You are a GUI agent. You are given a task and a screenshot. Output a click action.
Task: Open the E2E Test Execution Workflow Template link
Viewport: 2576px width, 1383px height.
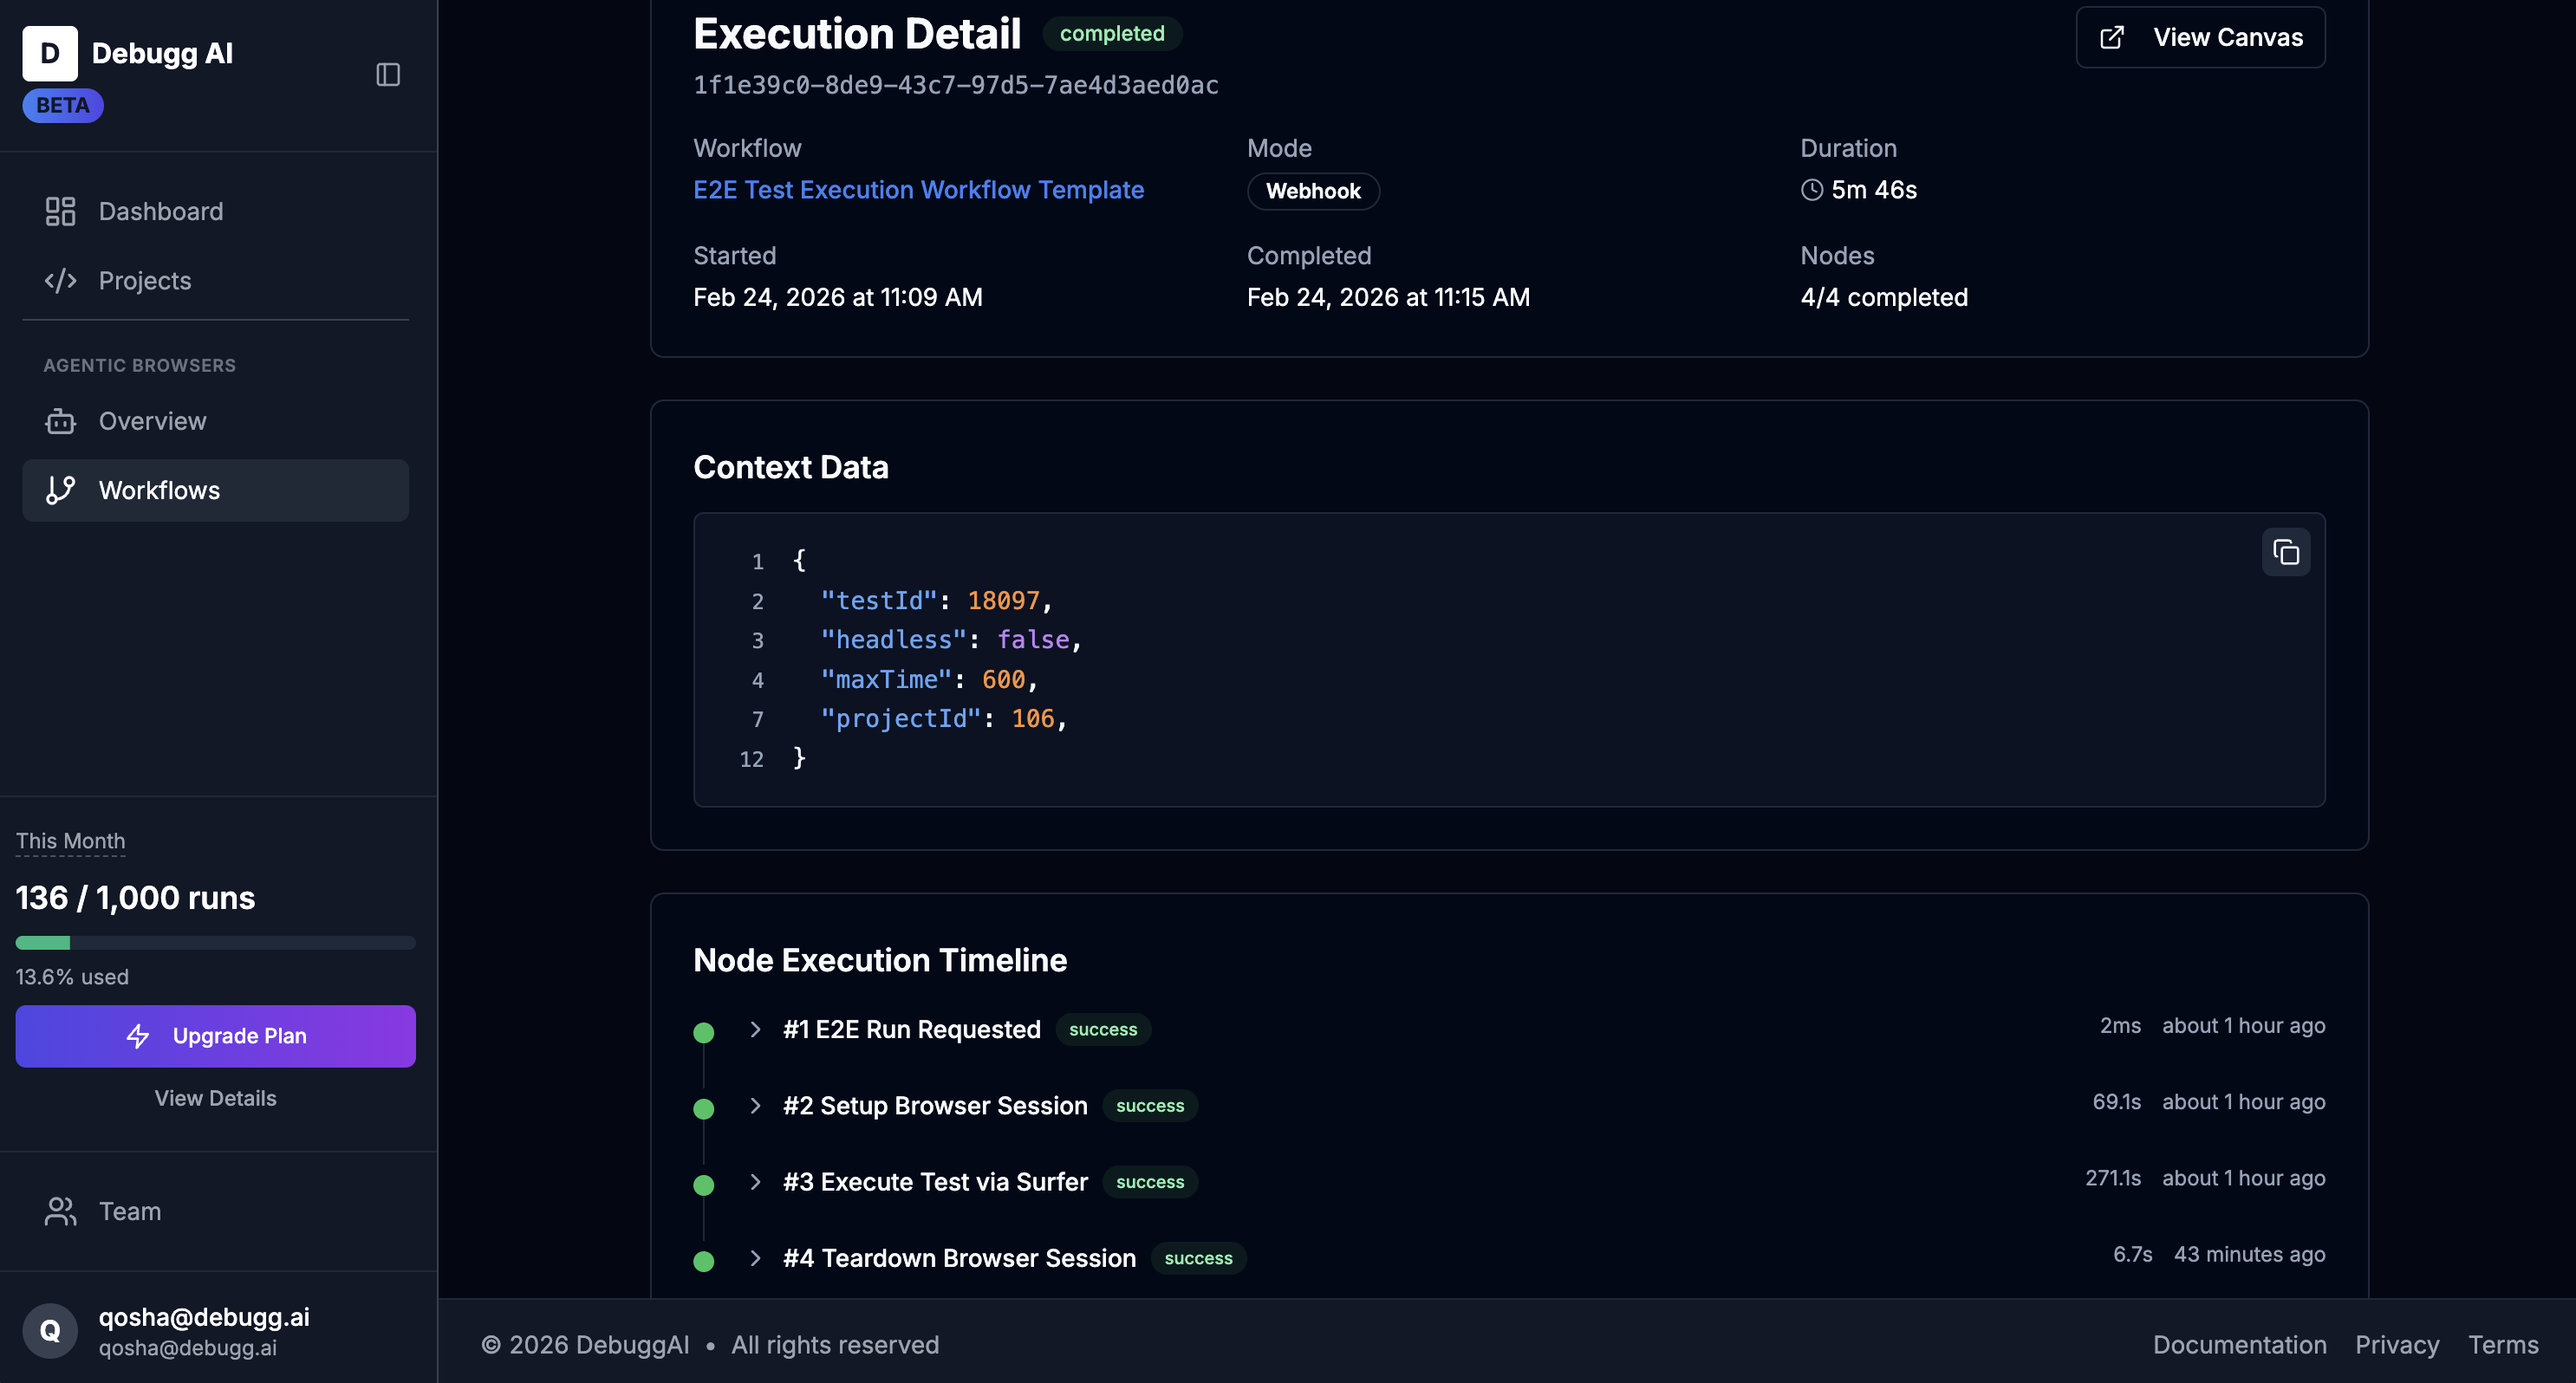coord(918,189)
